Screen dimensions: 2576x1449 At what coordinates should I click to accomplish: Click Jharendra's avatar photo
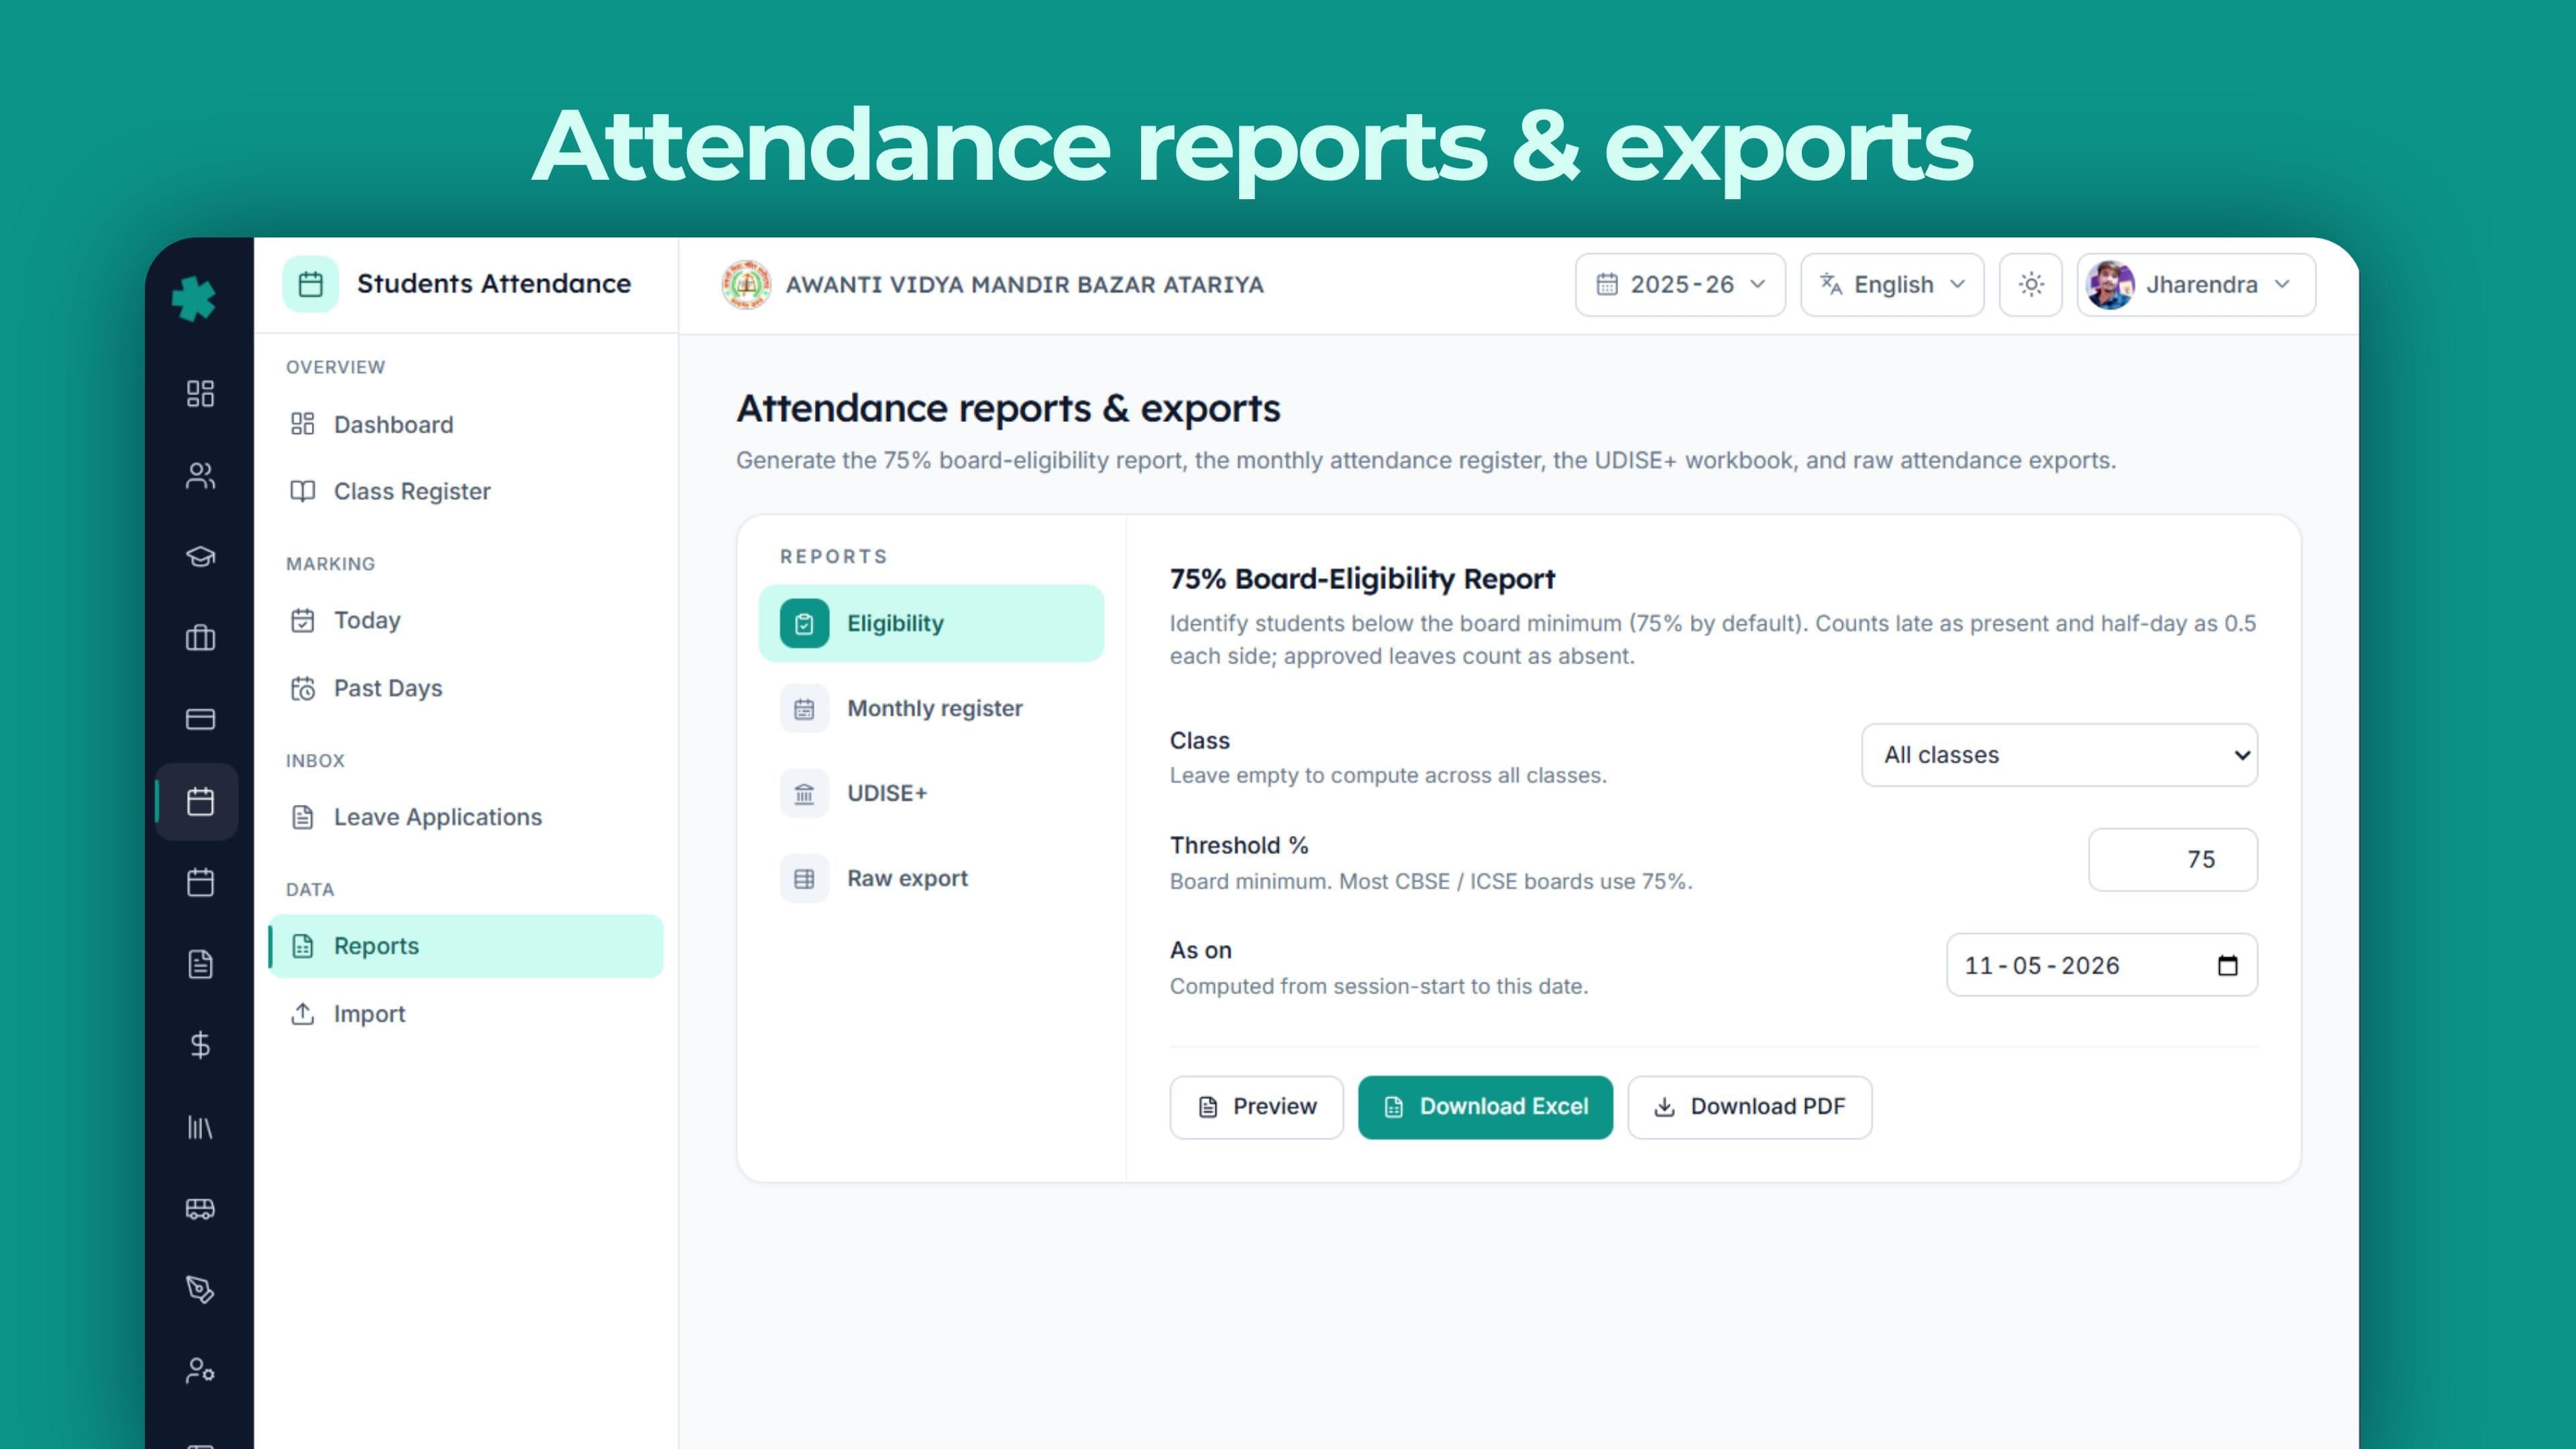(x=2110, y=285)
